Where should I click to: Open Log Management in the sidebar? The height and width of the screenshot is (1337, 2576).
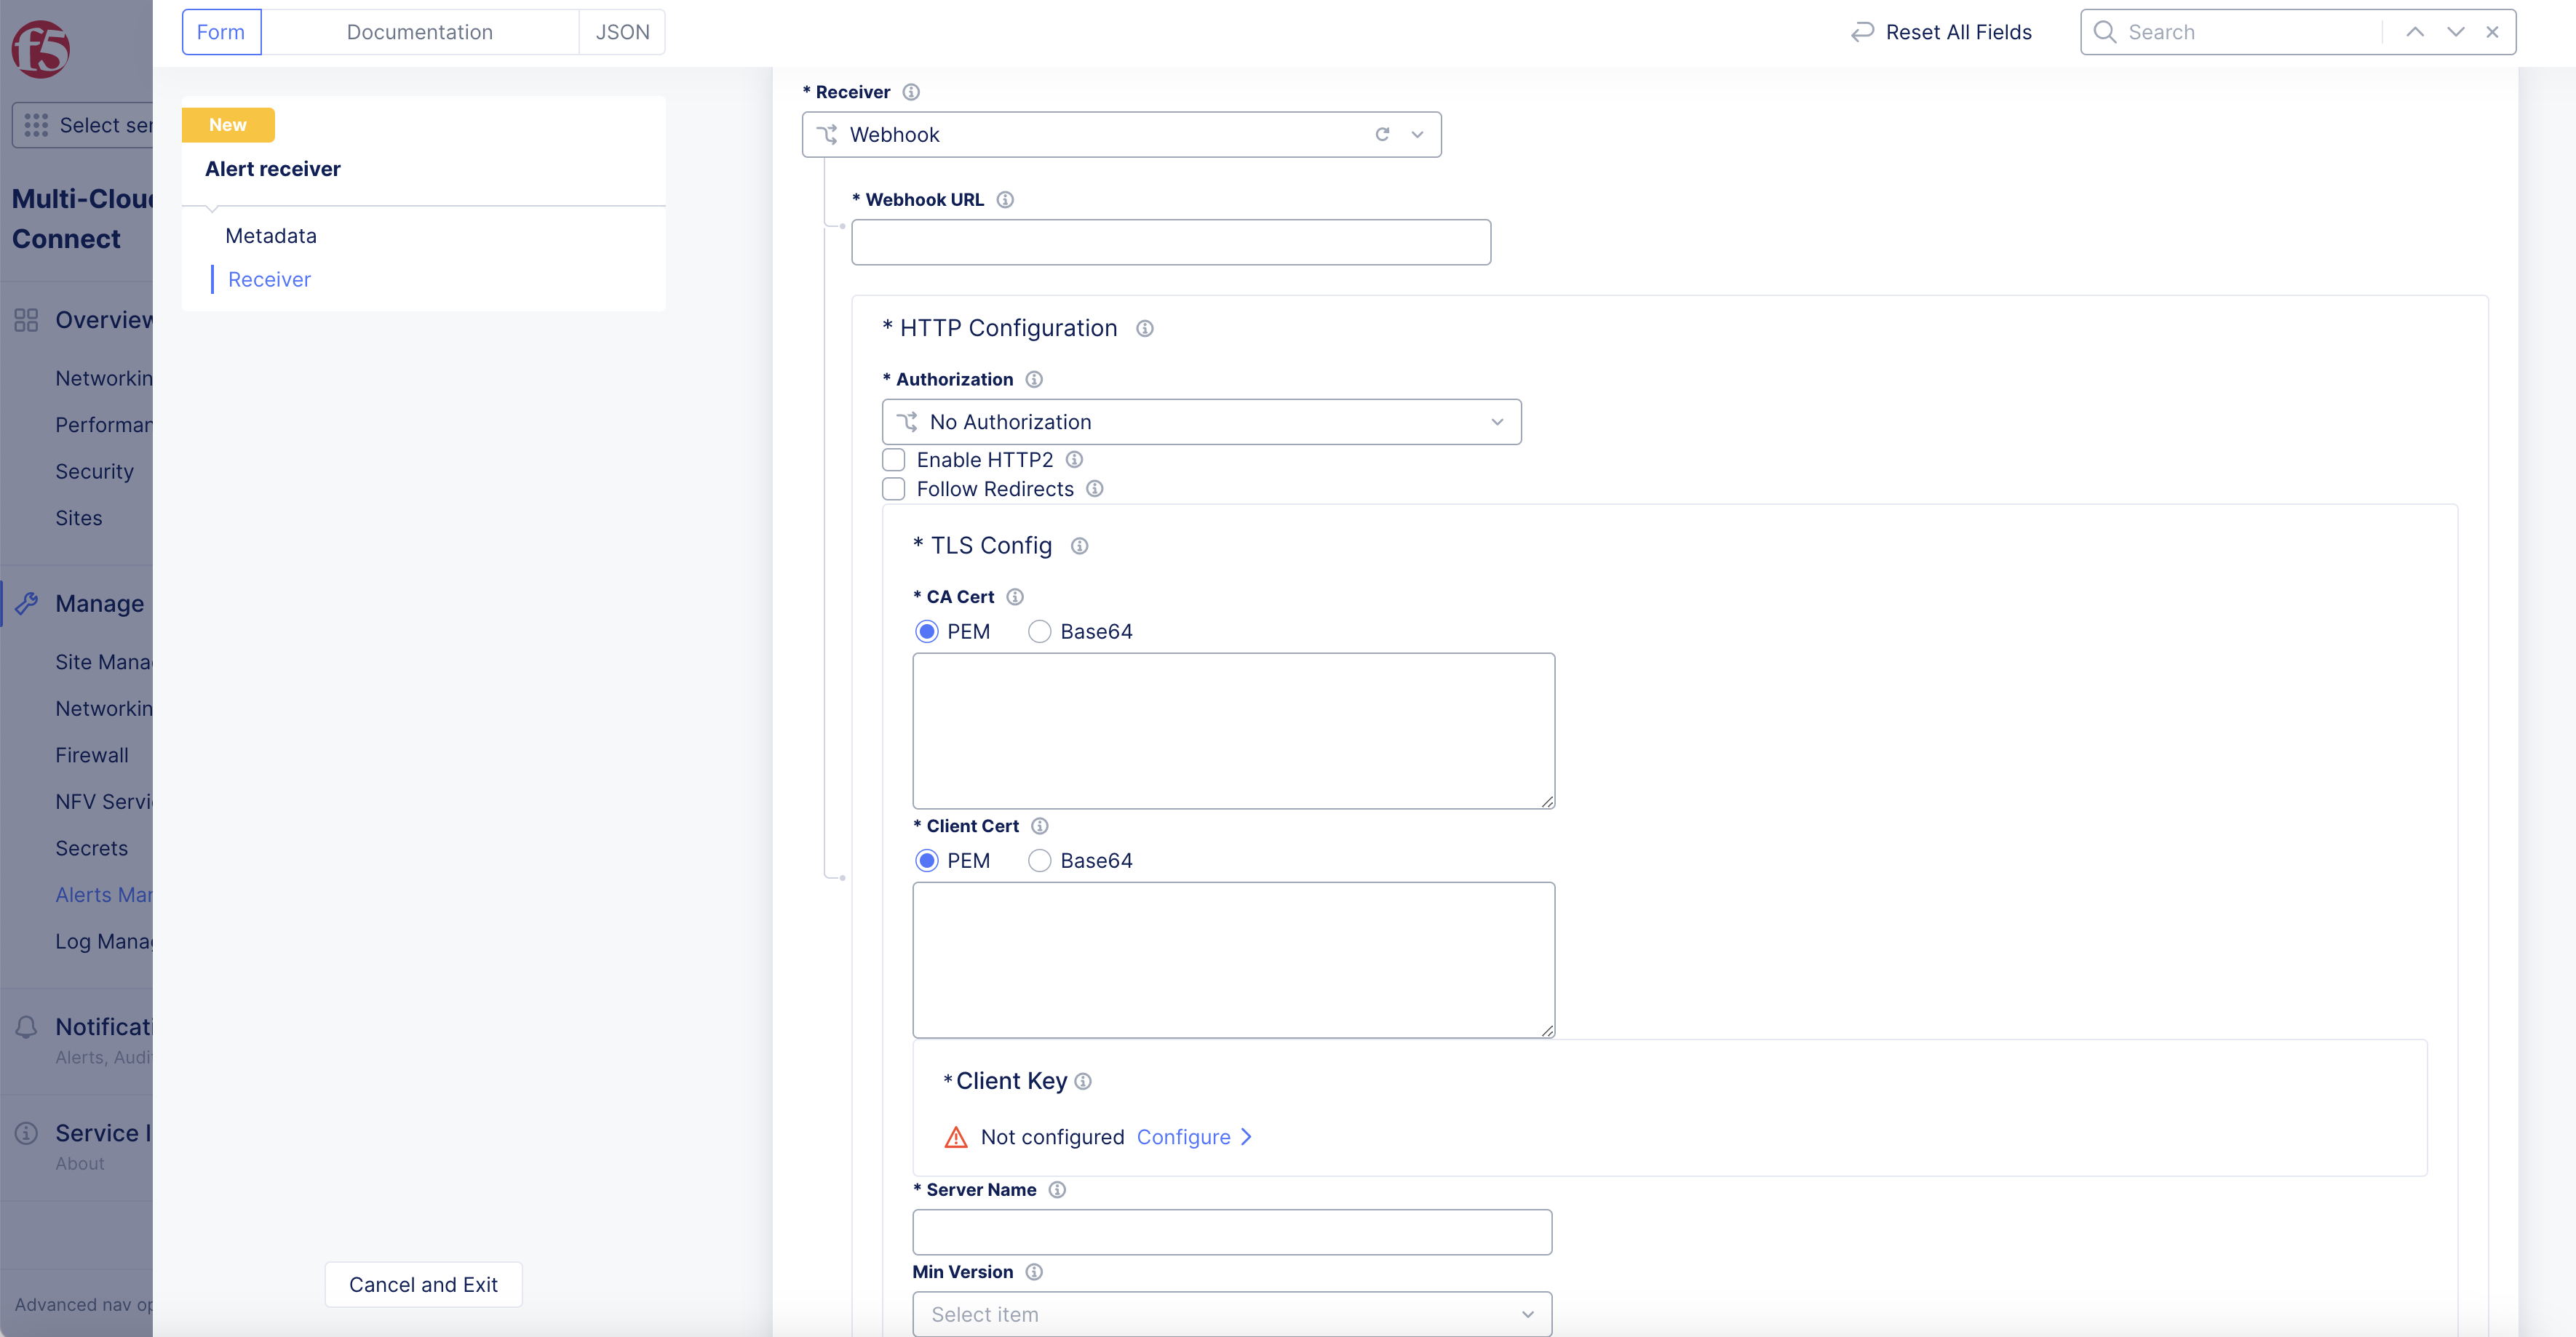tap(104, 941)
